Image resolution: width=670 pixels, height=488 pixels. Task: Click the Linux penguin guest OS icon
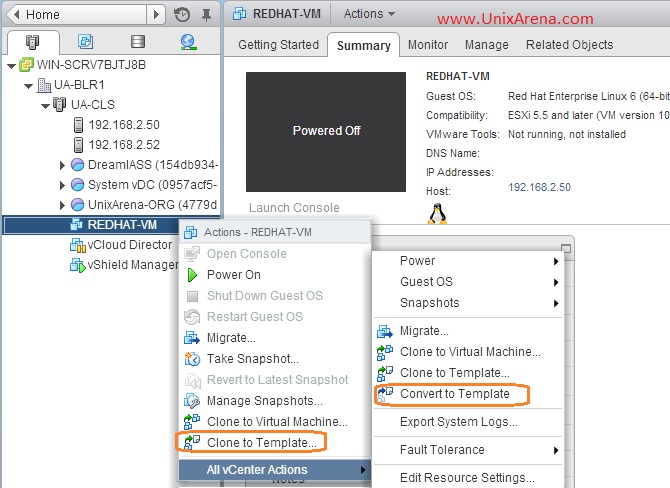437,213
